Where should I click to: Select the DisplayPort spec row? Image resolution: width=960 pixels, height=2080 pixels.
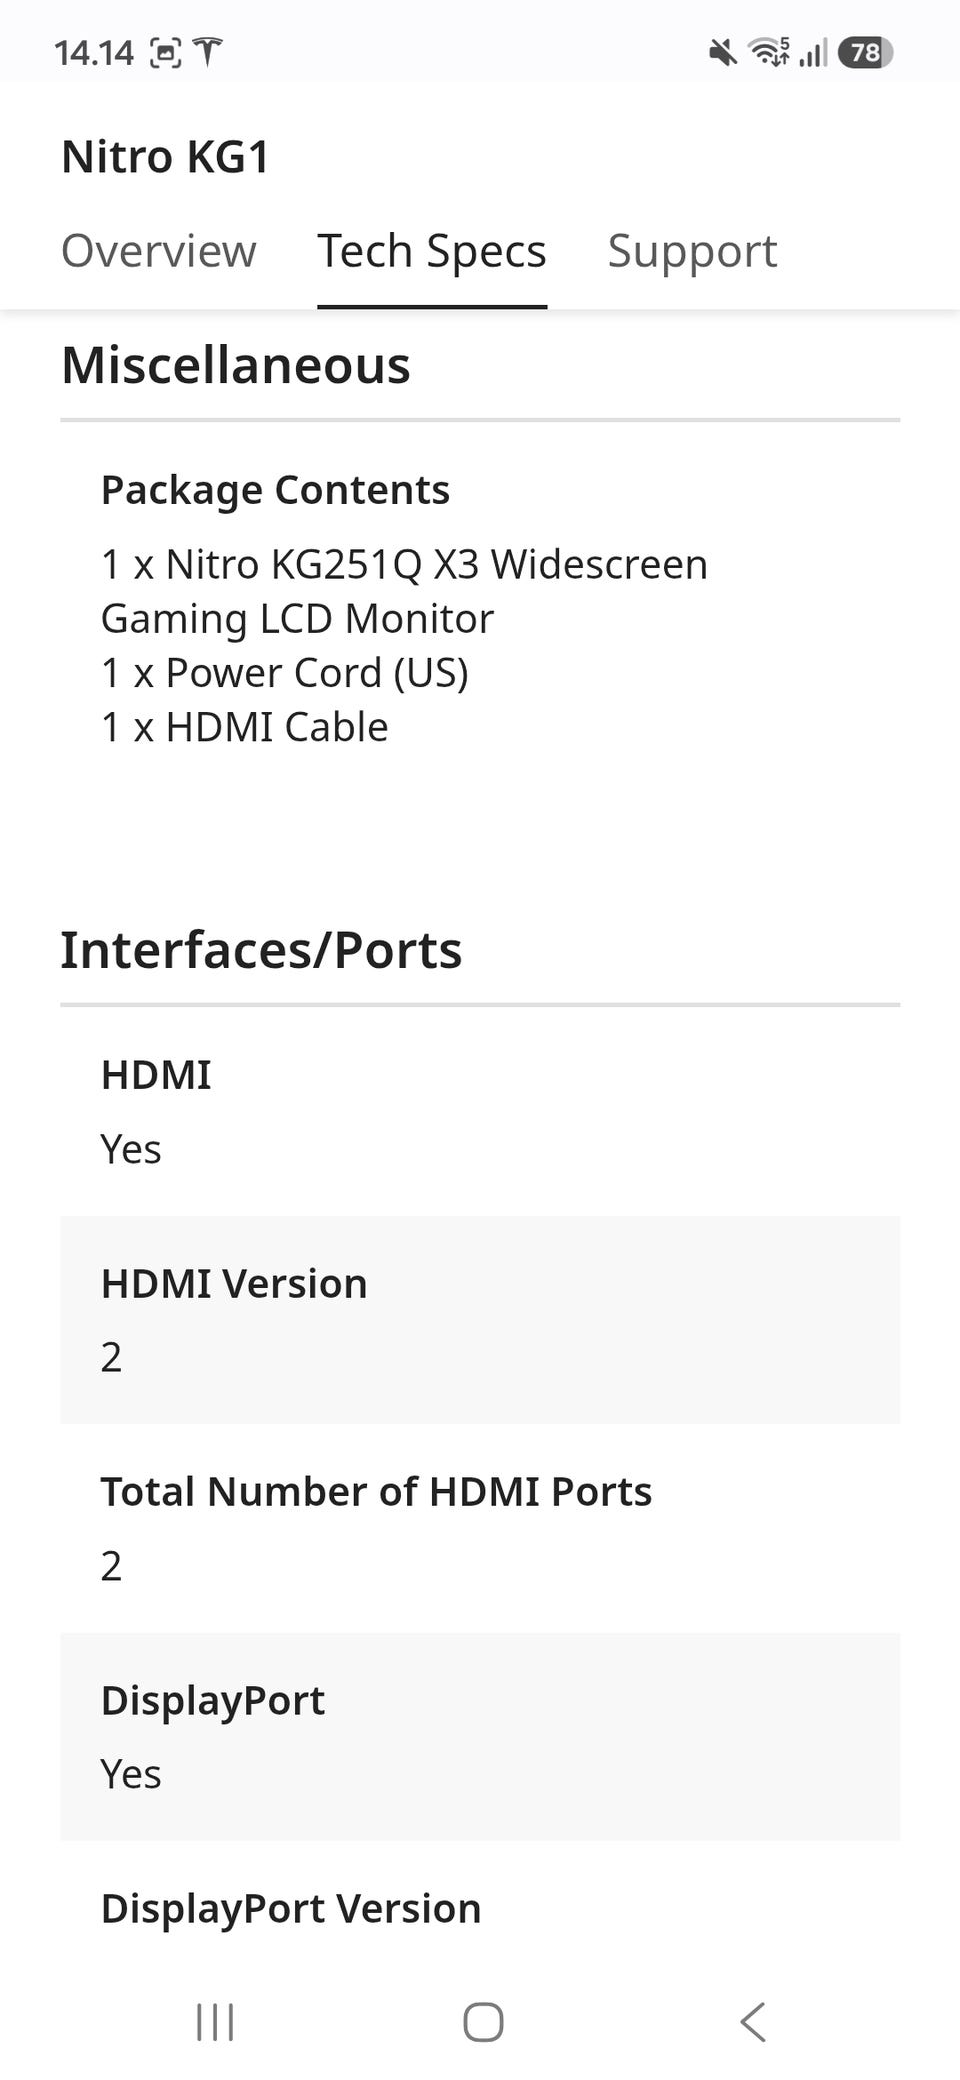(x=480, y=1737)
